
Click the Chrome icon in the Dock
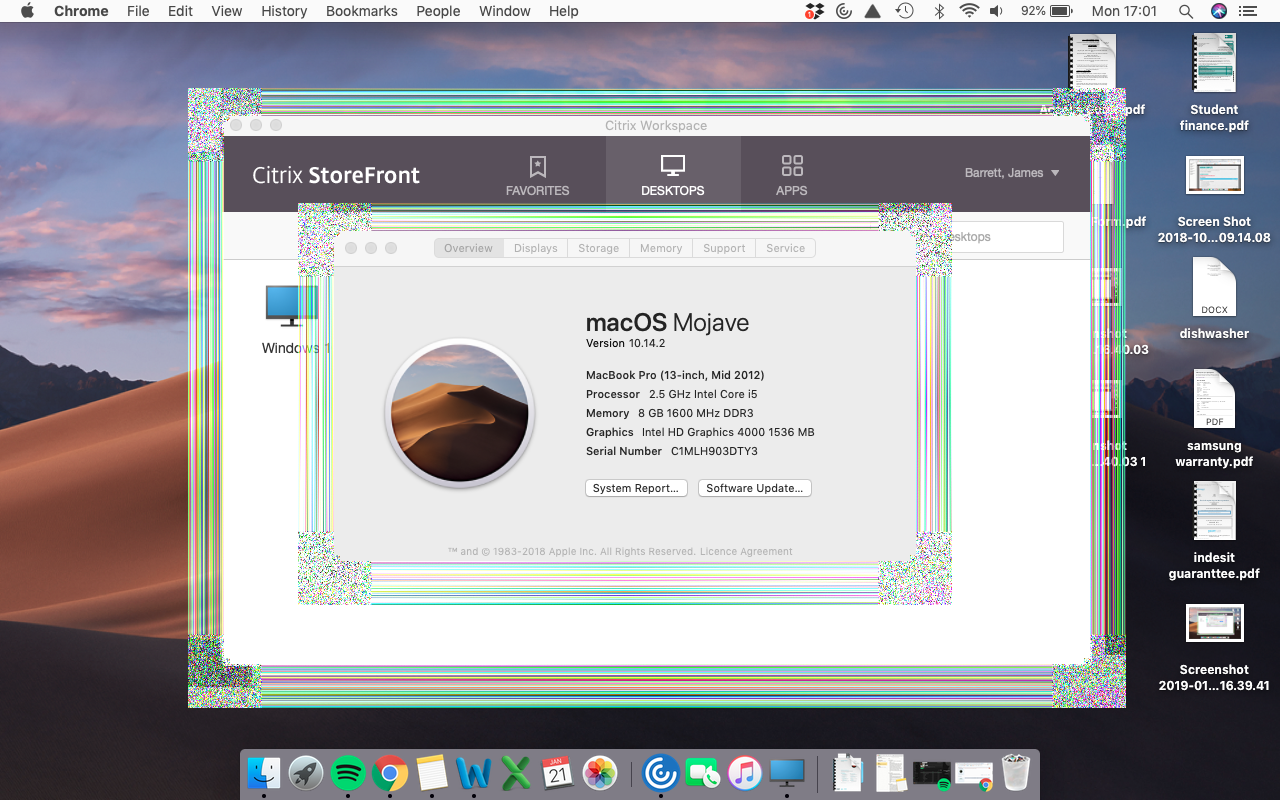(x=390, y=772)
